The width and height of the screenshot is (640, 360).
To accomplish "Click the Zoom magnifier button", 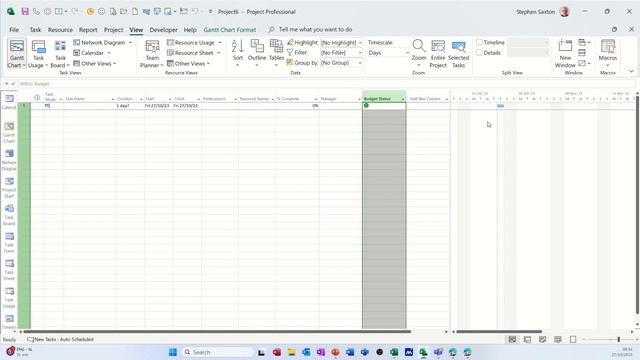I will coord(419,53).
